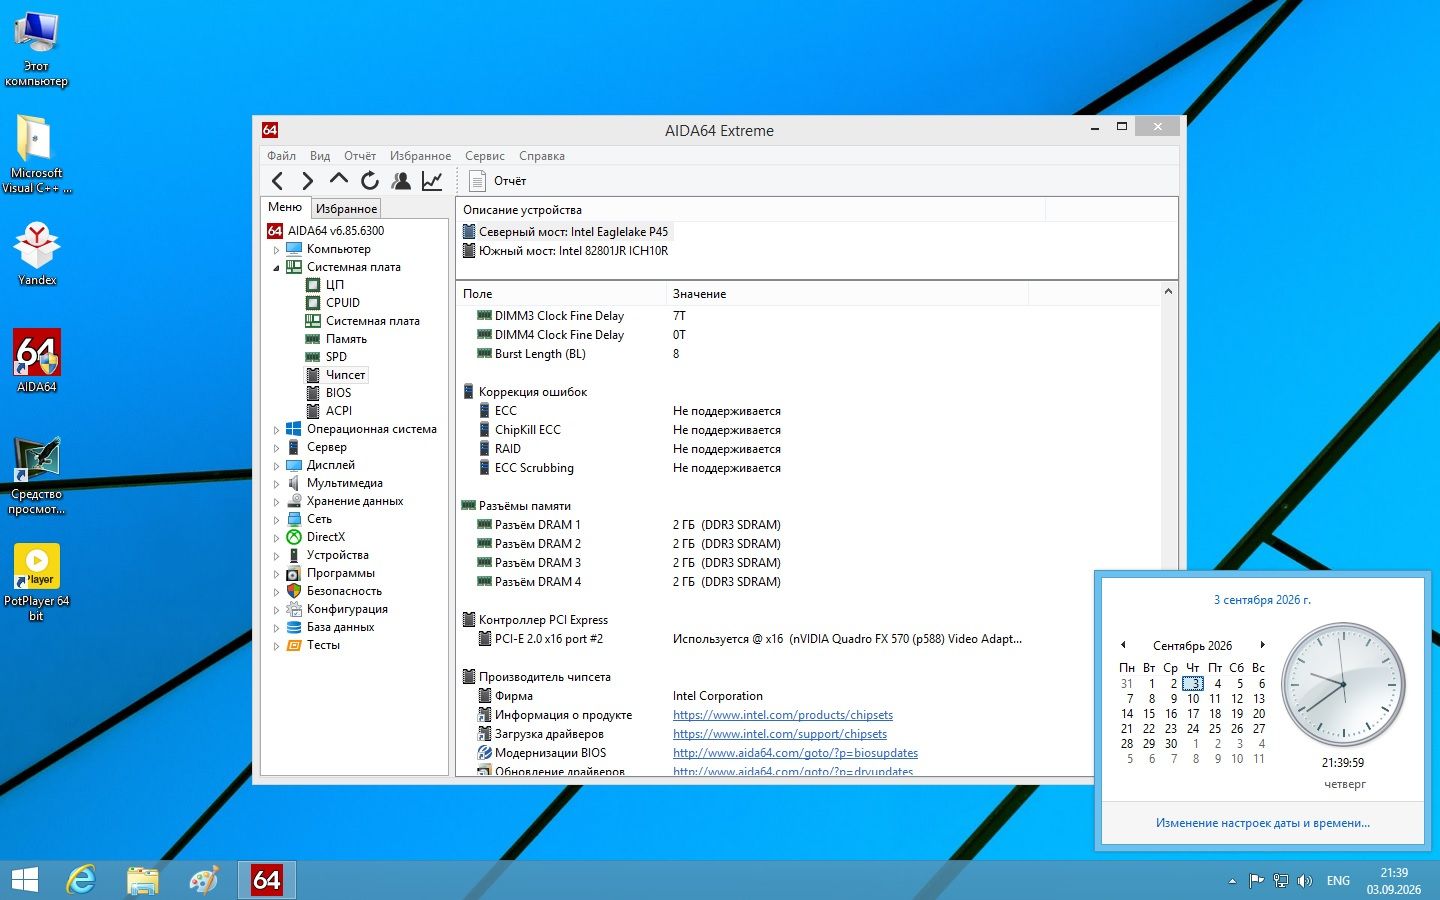Screen dimensions: 1440x900
Task: Open Internet Explorer from the taskbar
Action: (81, 880)
